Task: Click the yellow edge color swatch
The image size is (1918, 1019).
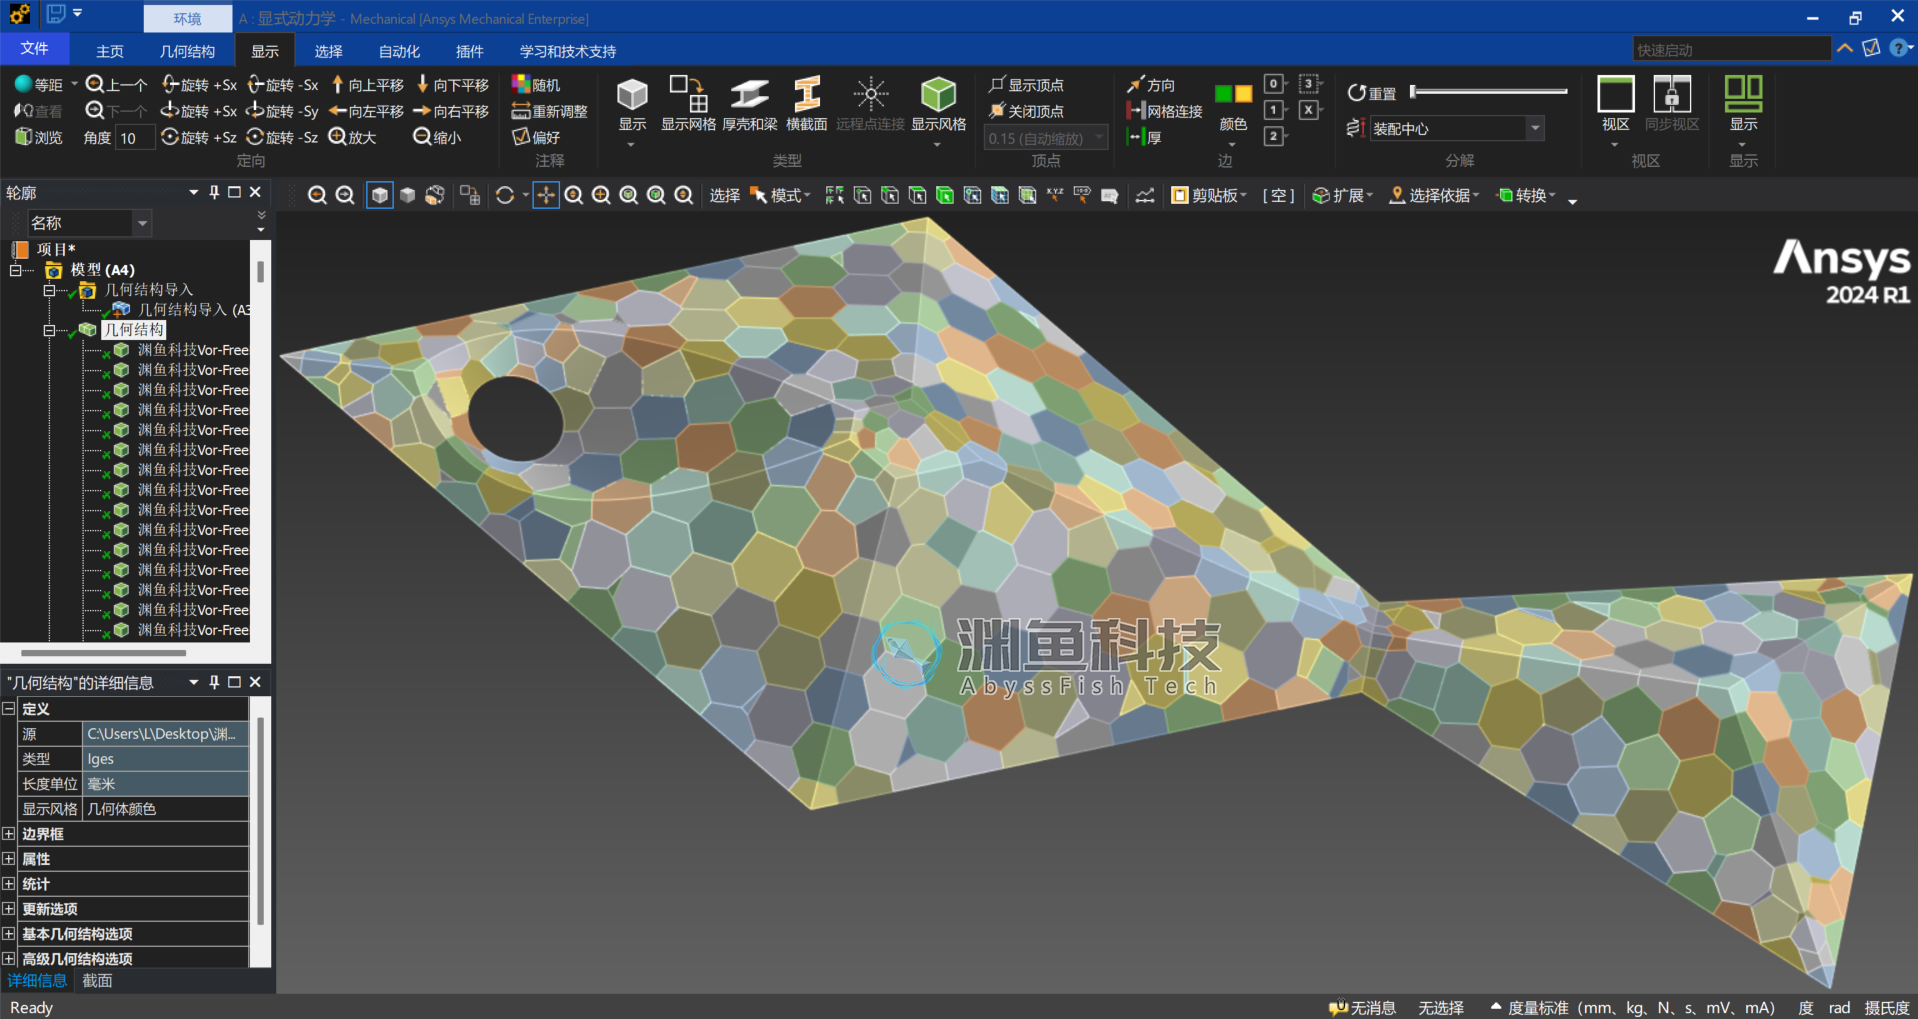Action: tap(1244, 94)
